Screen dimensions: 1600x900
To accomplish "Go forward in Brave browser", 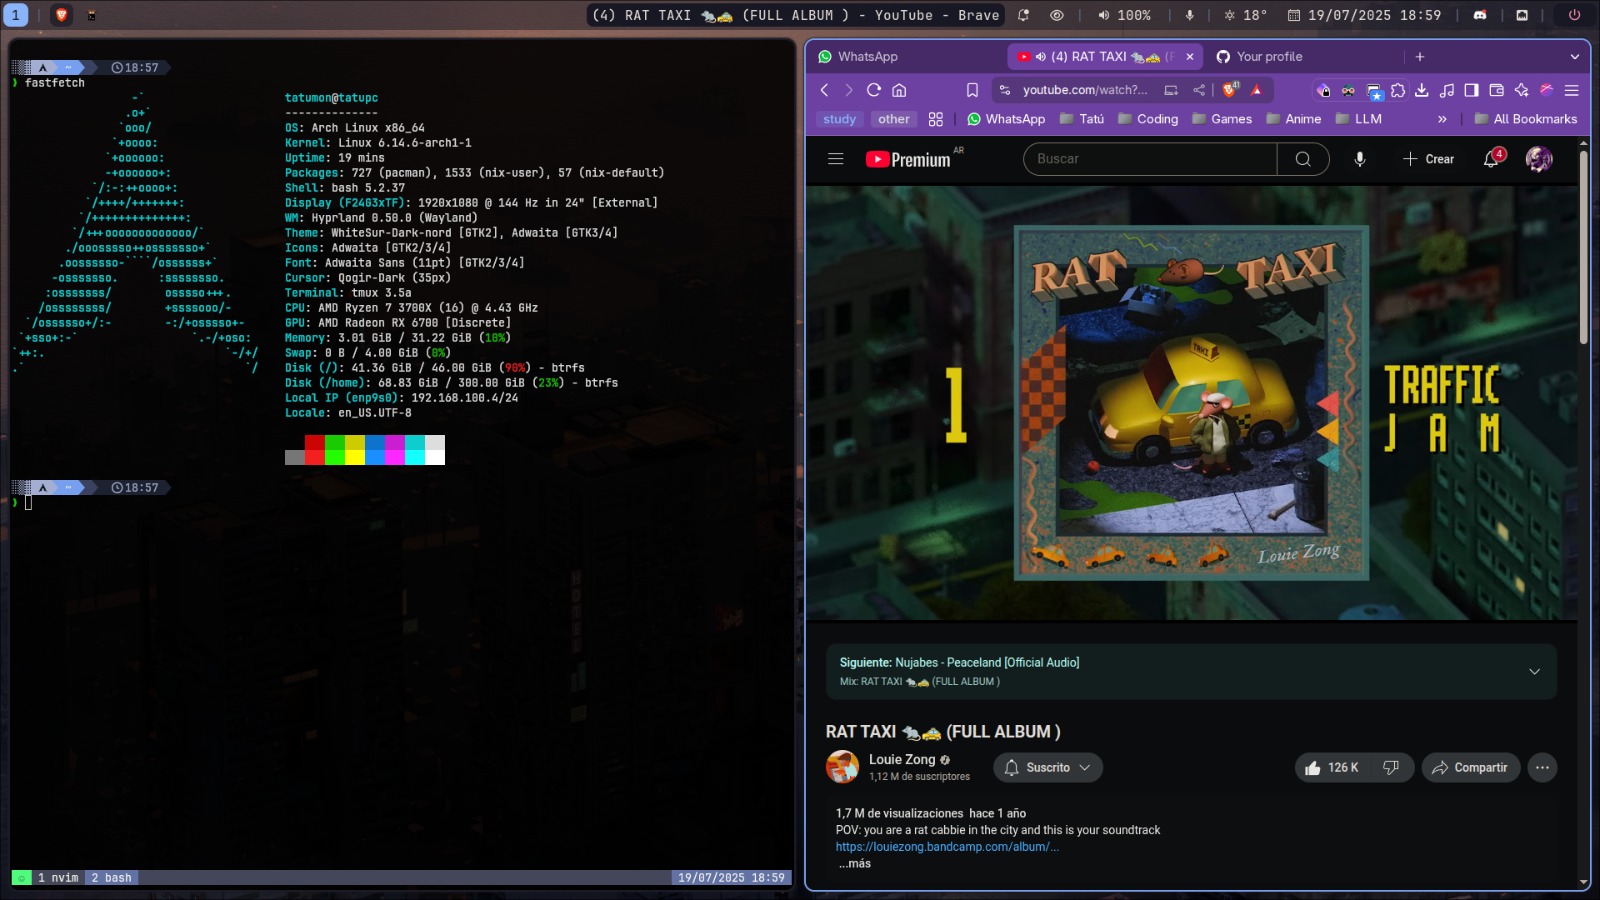I will point(849,90).
